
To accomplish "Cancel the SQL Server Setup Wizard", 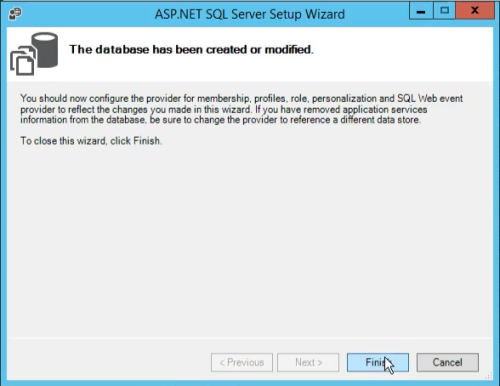I will click(x=447, y=362).
